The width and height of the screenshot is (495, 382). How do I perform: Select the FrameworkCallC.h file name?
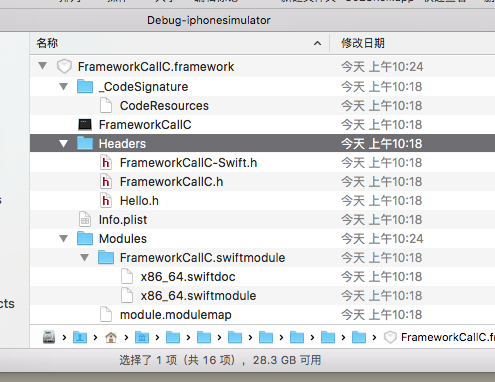click(171, 182)
